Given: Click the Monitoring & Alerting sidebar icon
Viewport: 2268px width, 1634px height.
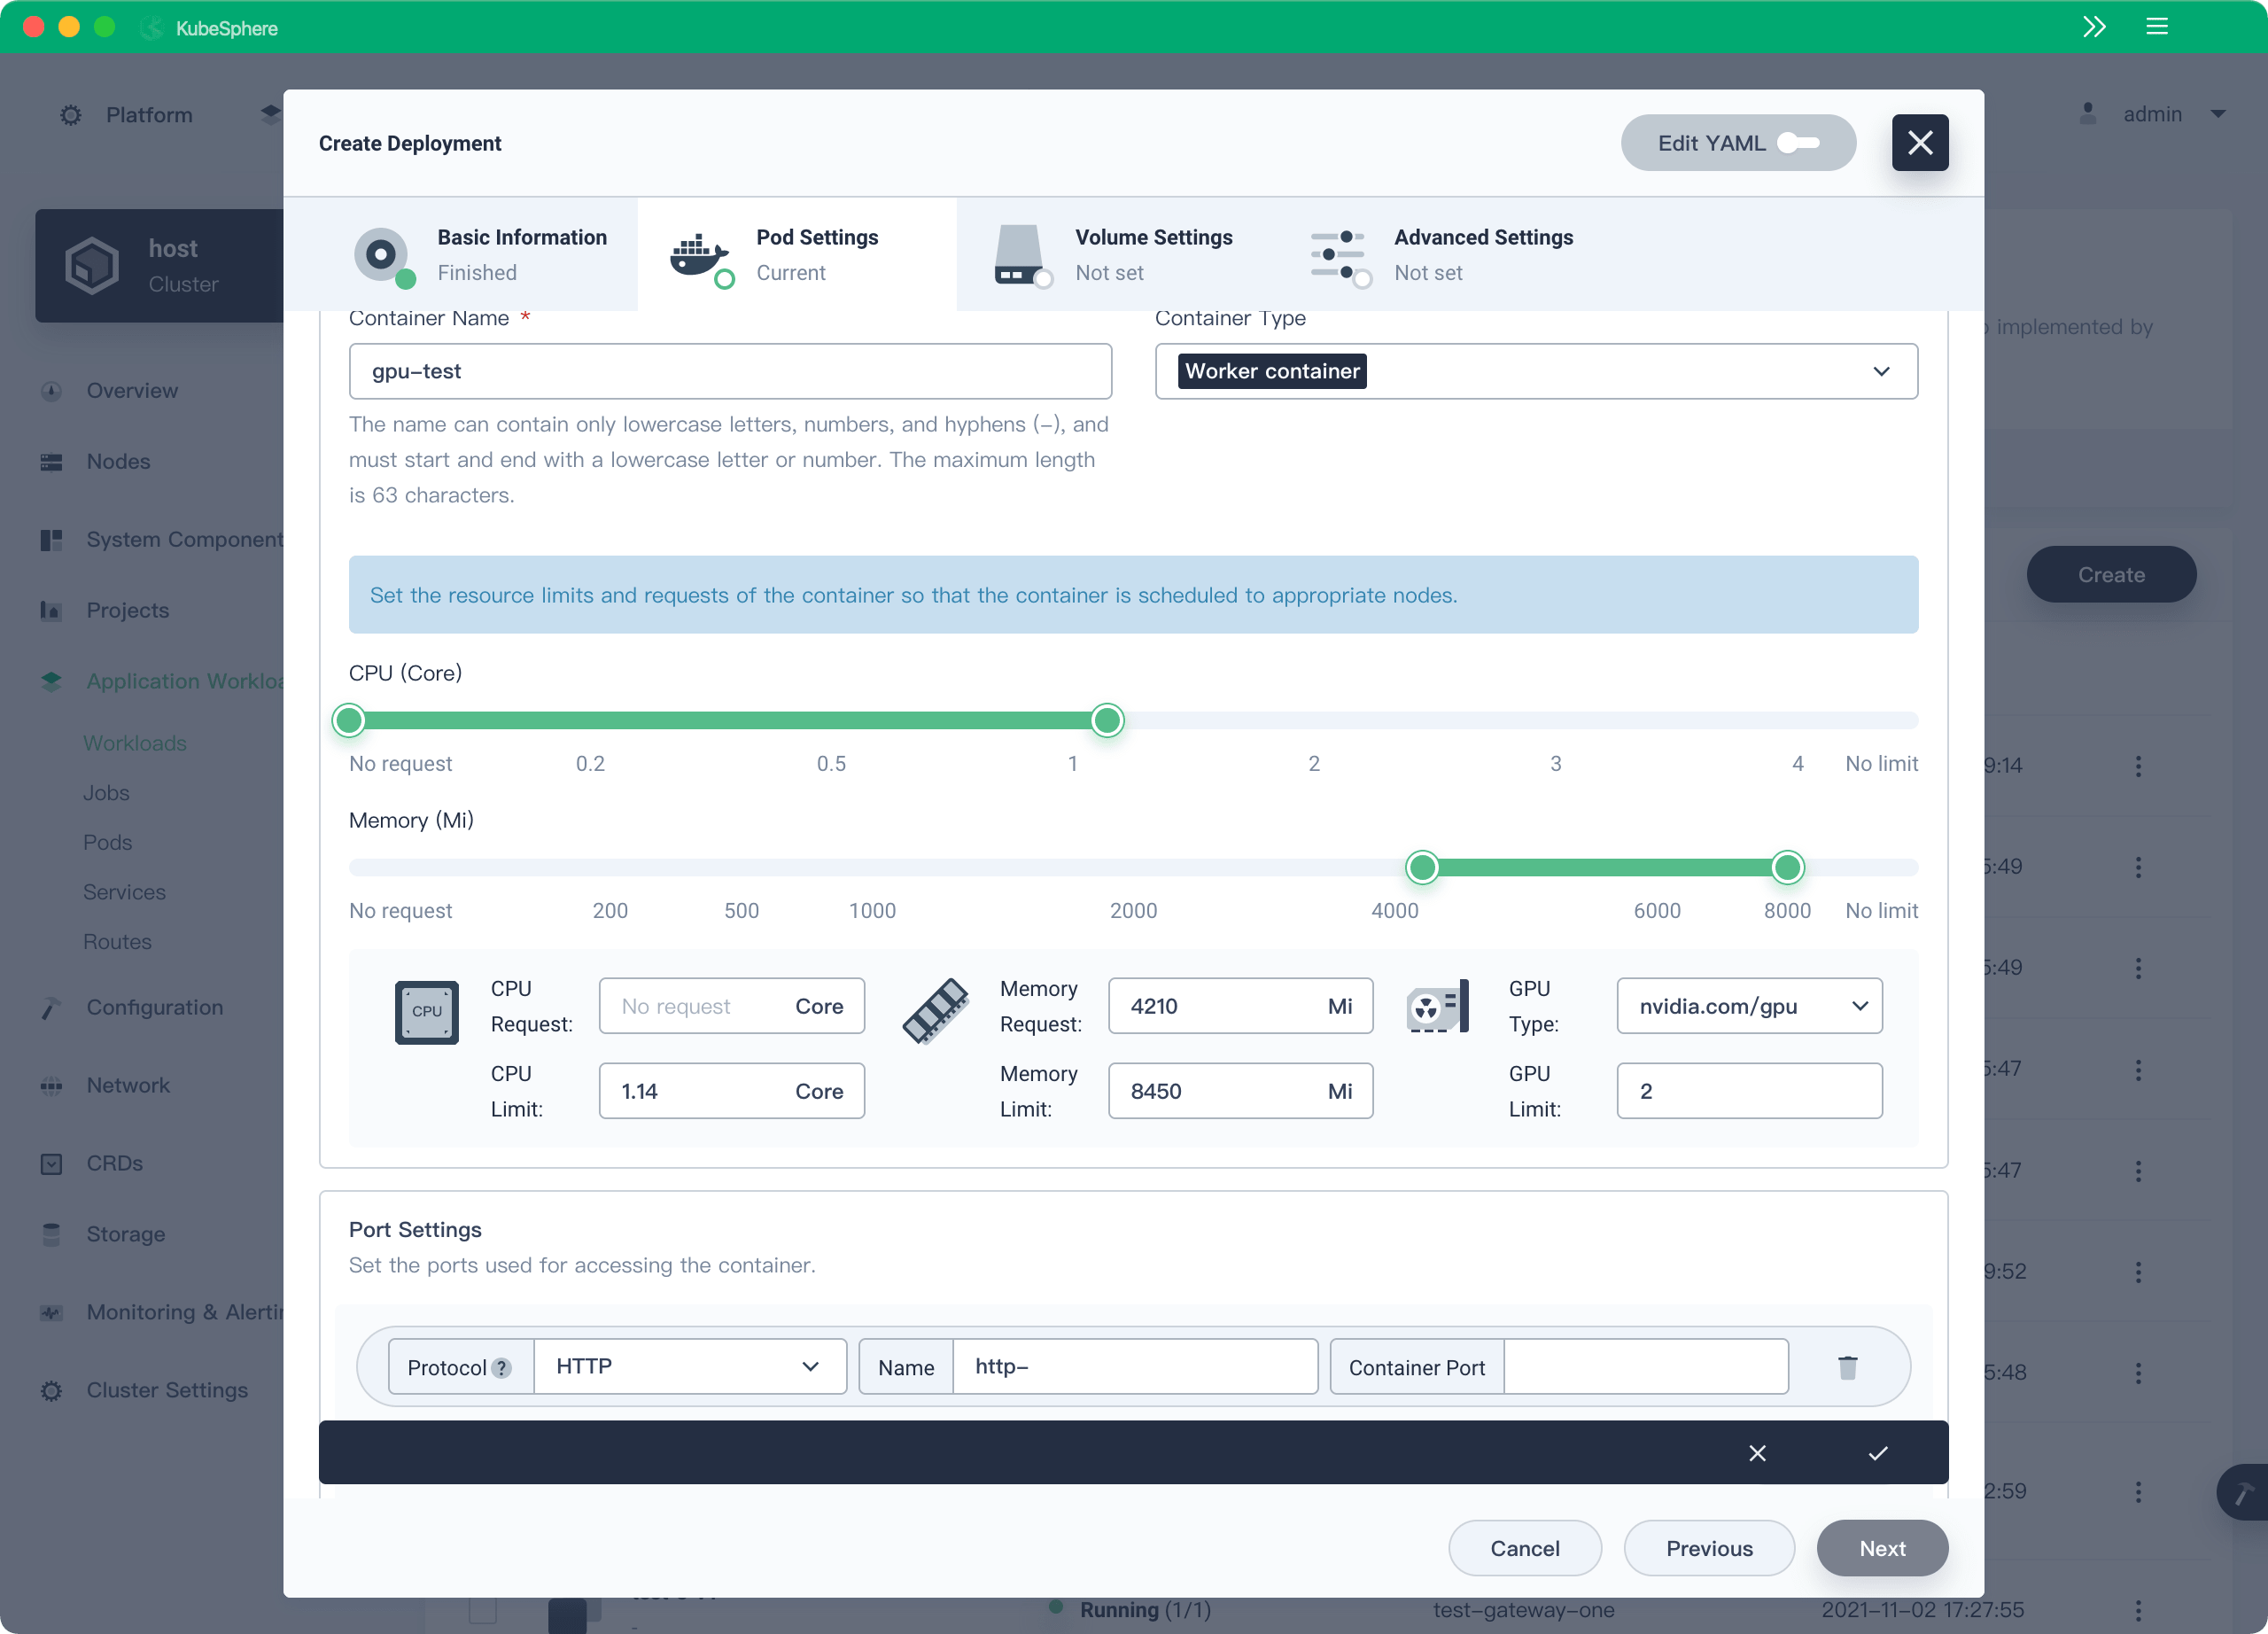Looking at the screenshot, I should point(51,1312).
